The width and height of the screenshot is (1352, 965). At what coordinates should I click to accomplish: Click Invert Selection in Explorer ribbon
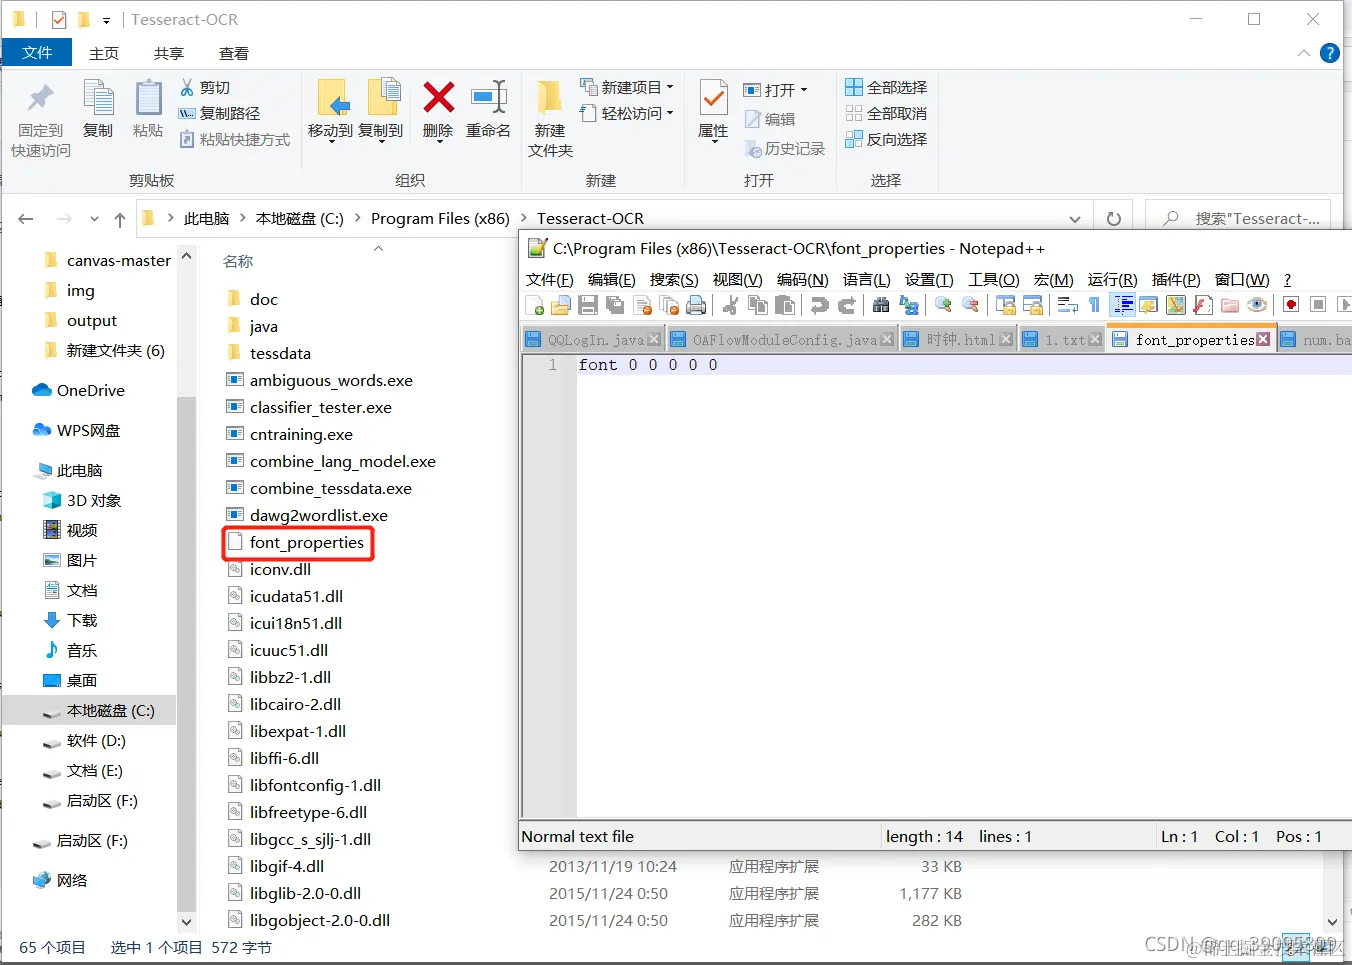[x=886, y=139]
